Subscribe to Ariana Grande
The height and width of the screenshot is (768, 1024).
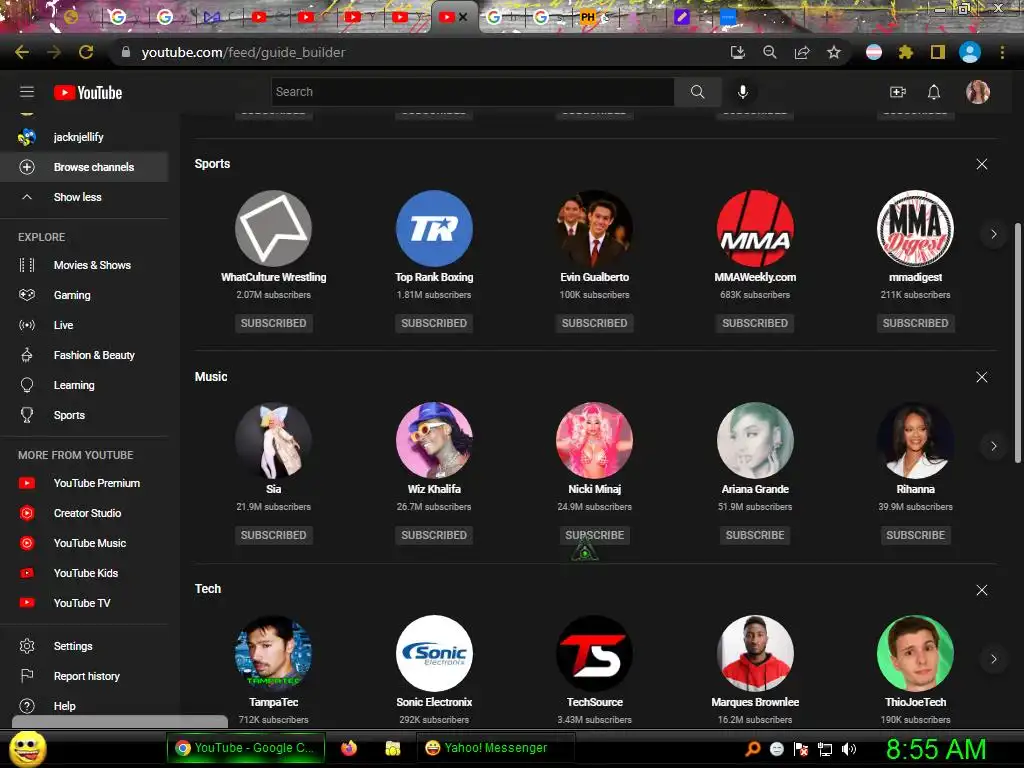pos(755,536)
